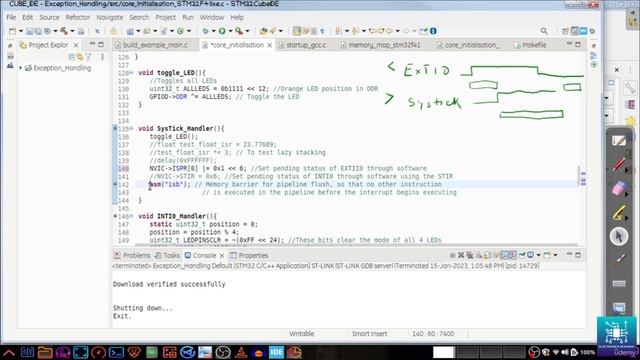The image size is (640, 360).
Task: Select the arrow pointer annotation tool
Action: click(619, 236)
